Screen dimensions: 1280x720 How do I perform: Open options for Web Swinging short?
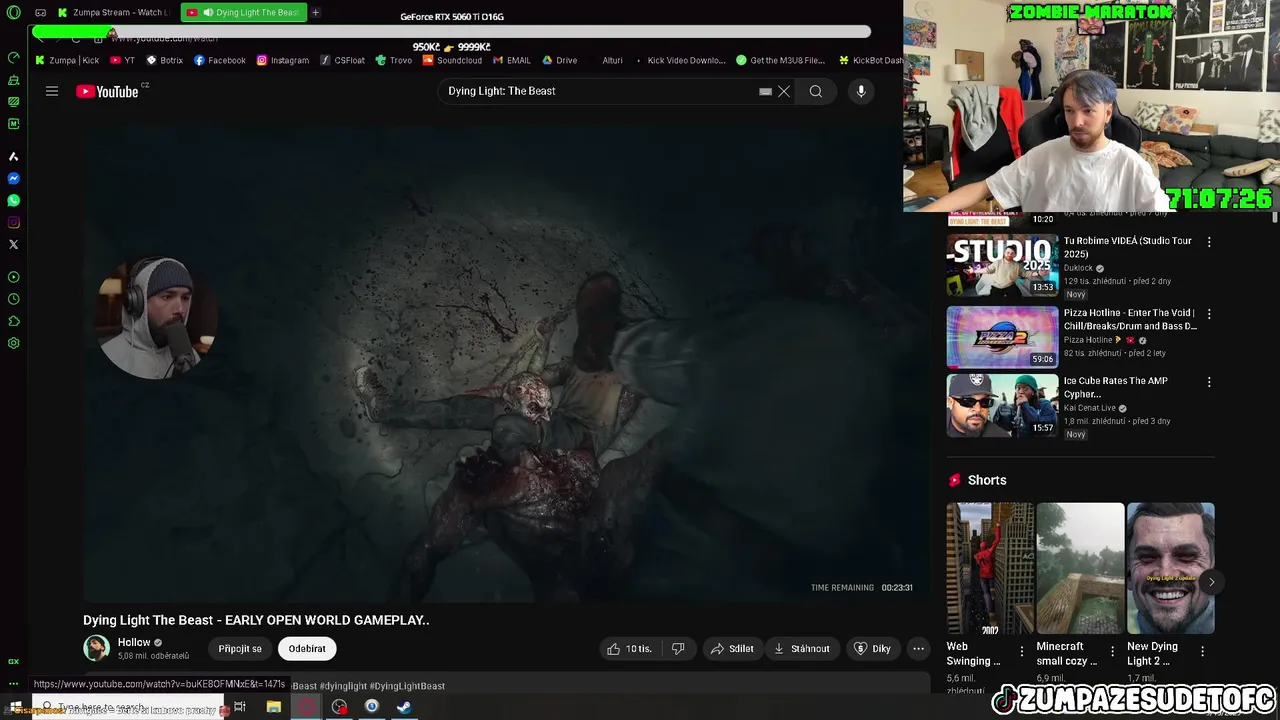(1021, 651)
